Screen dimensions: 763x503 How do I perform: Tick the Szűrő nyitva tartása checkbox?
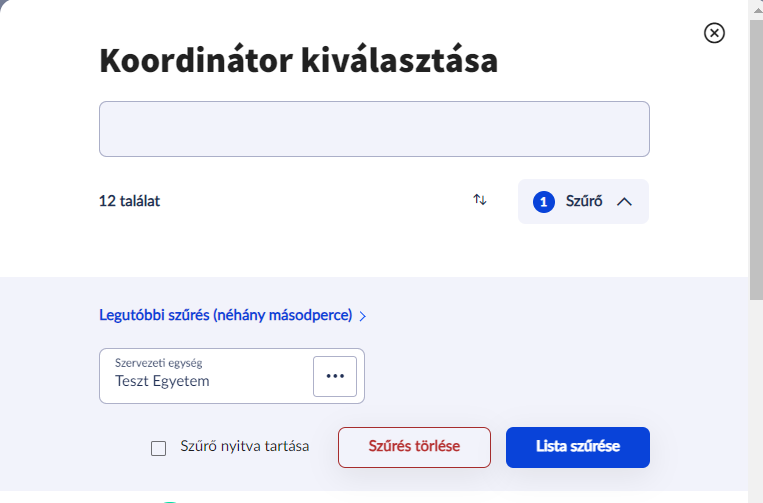tap(158, 448)
